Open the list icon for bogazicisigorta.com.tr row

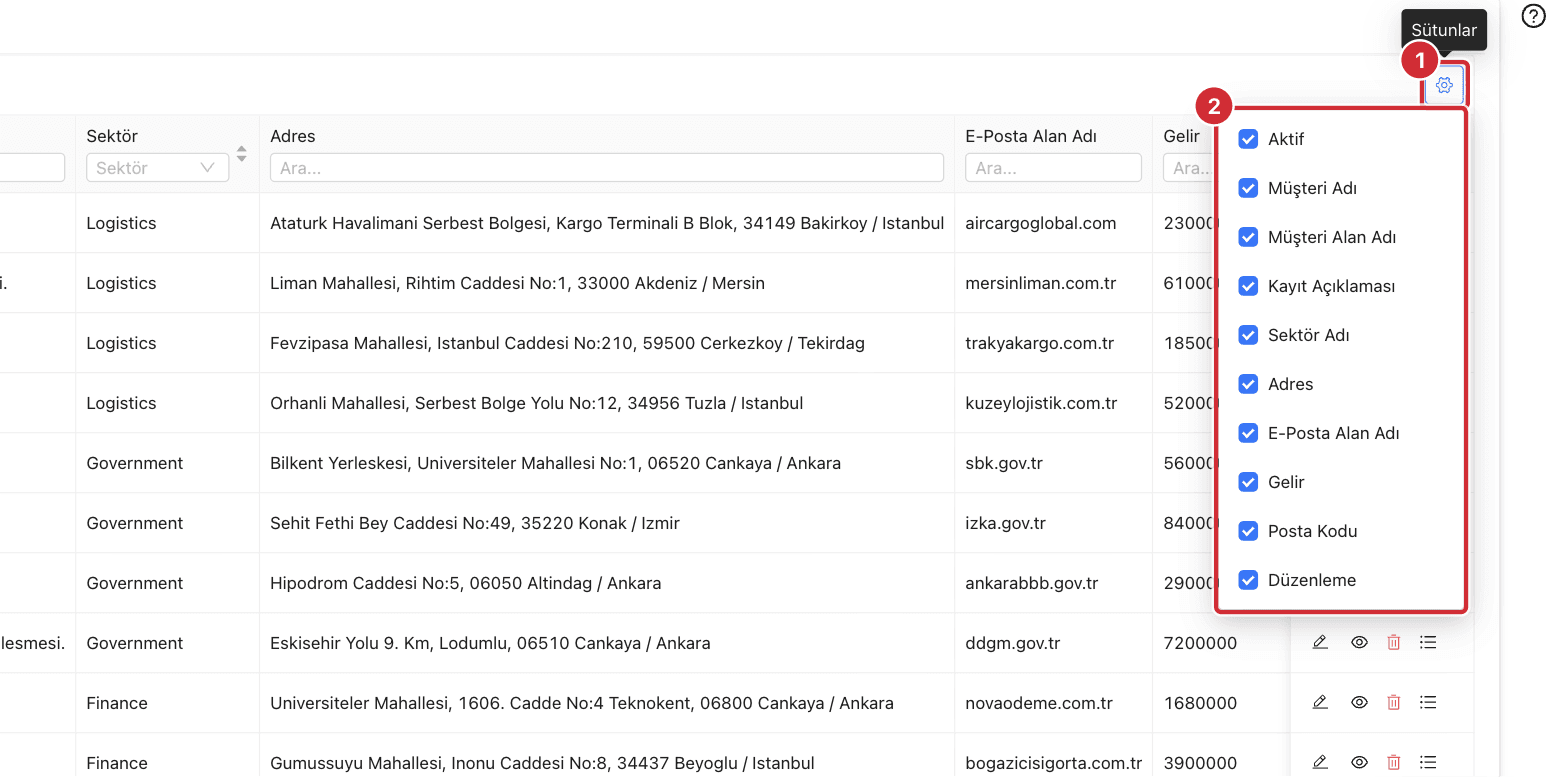click(x=1428, y=762)
